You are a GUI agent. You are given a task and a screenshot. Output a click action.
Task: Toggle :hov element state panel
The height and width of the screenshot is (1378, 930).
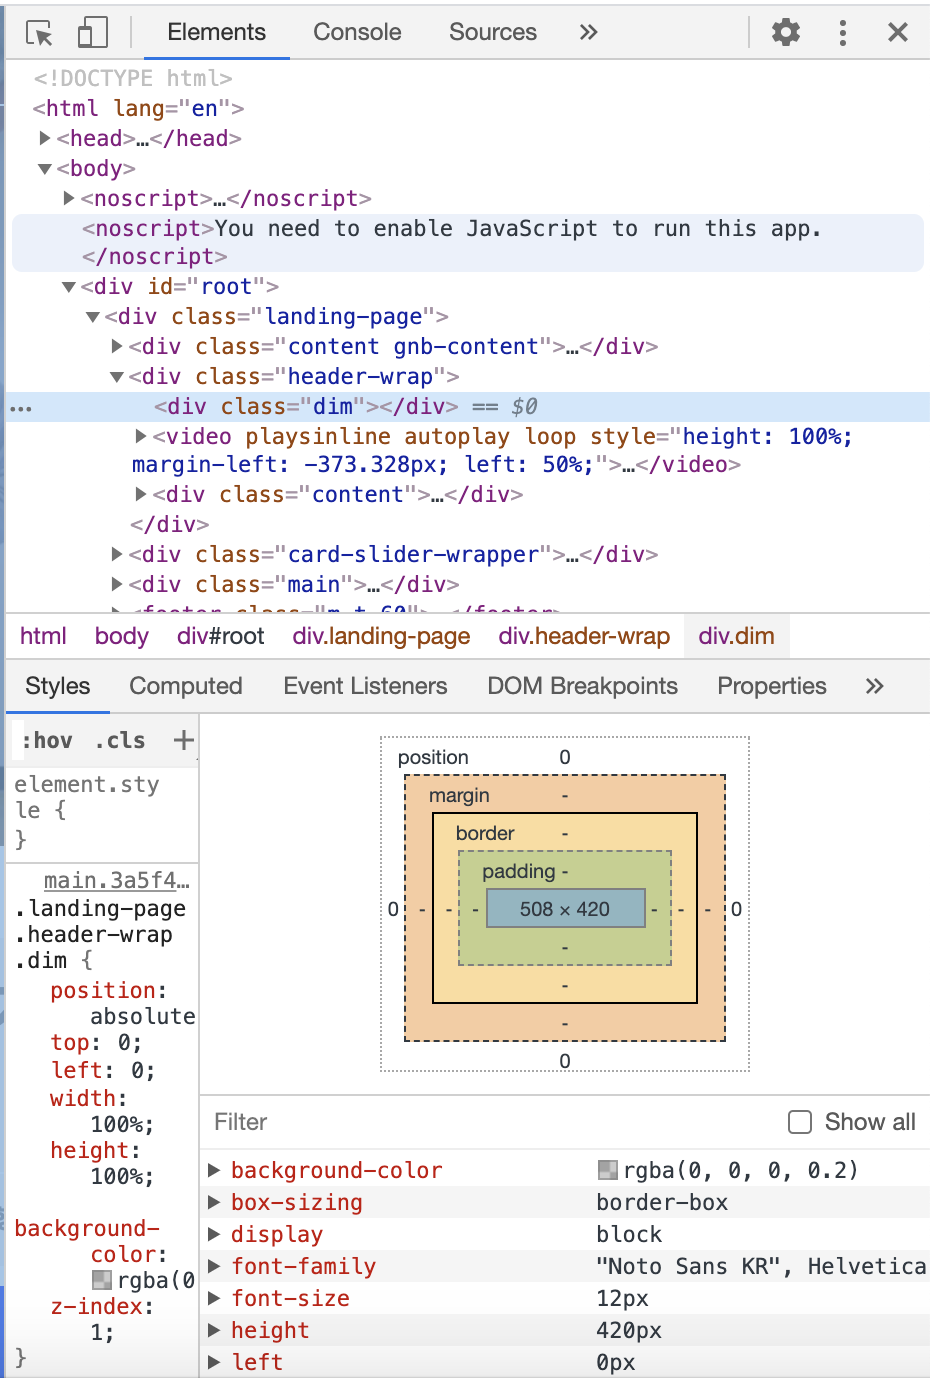(x=47, y=740)
